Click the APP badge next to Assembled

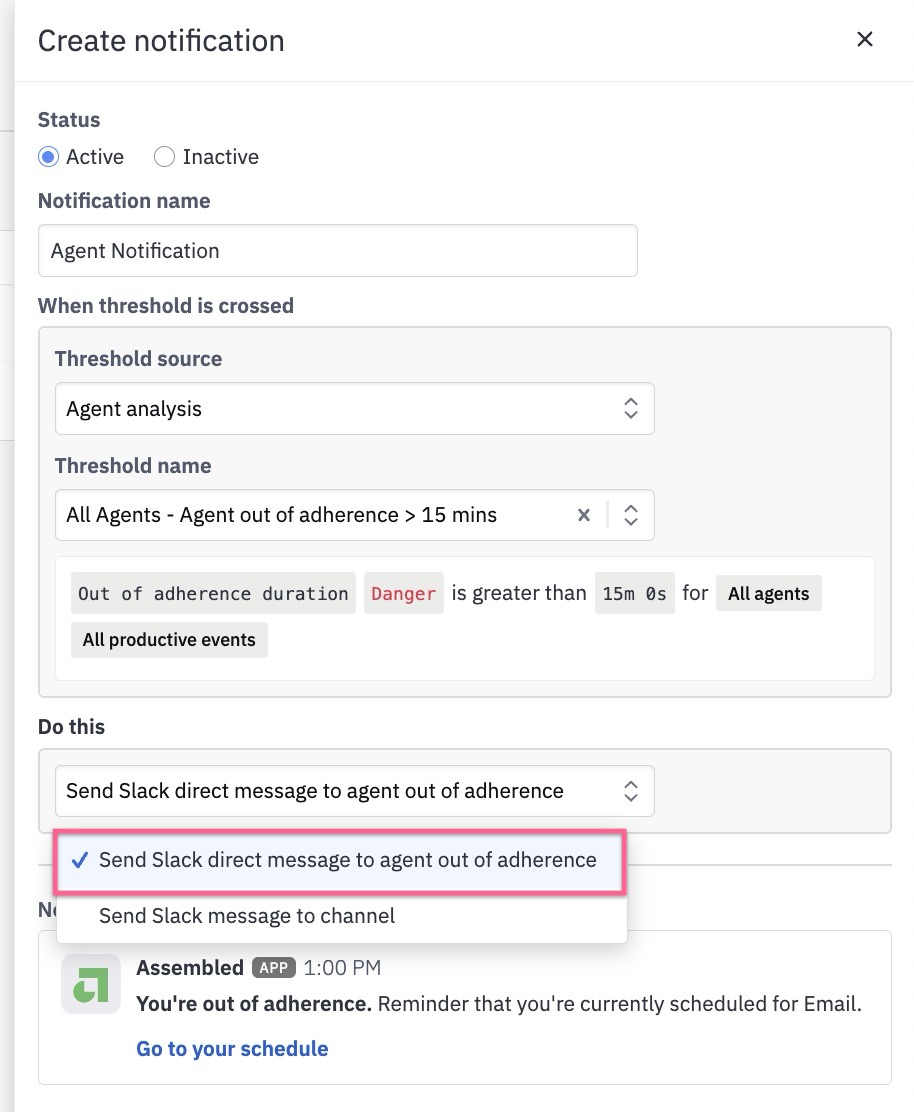274,968
